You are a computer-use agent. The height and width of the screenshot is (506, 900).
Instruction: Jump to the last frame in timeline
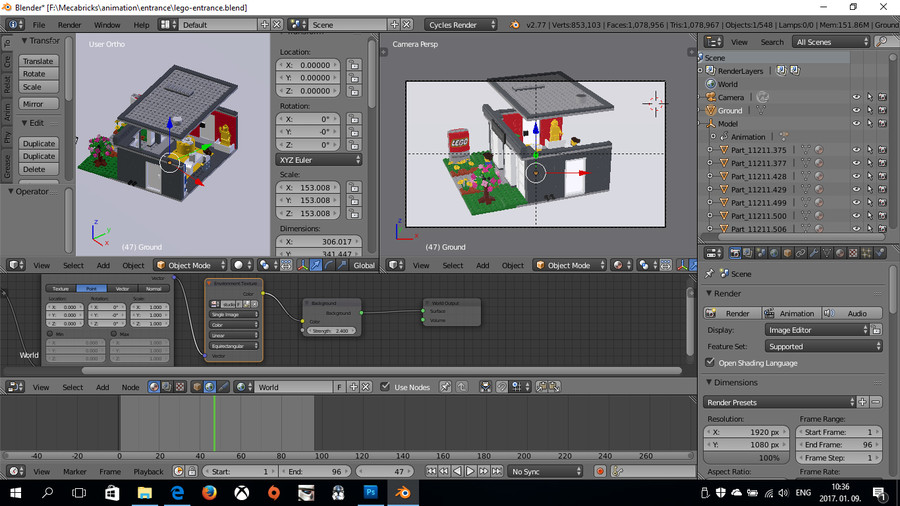[496, 472]
